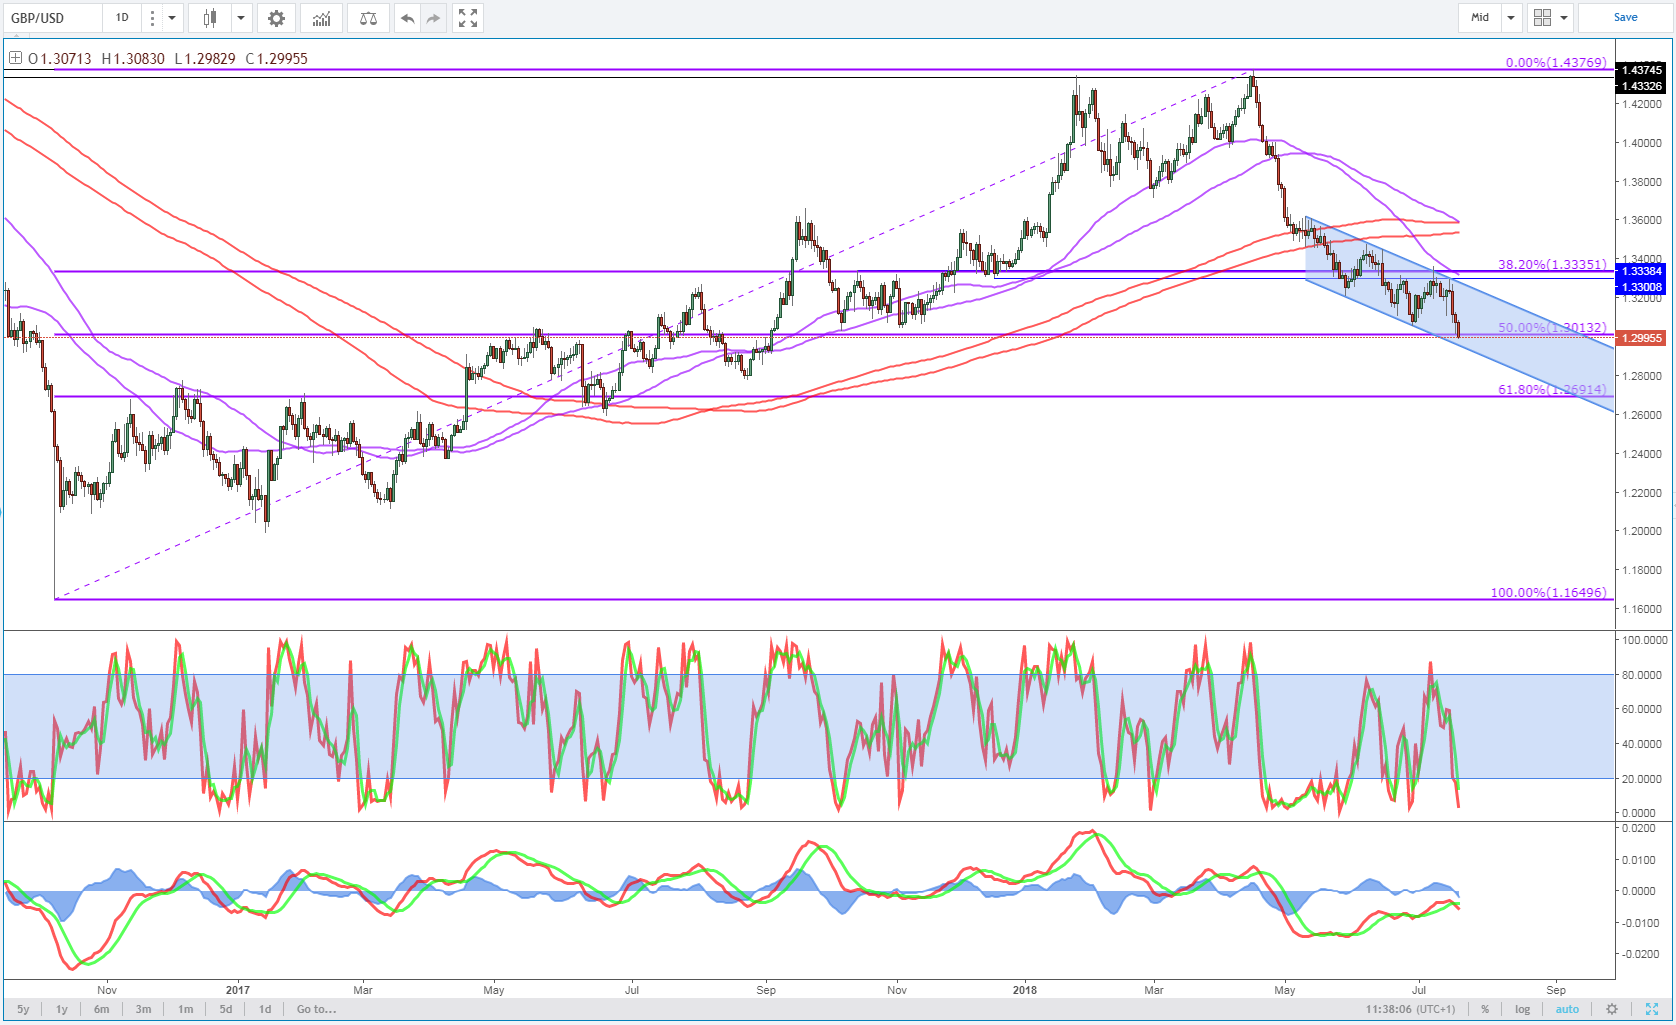Viewport: 1676px width, 1025px height.
Task: Click the 1.43326 price label
Action: 1642,86
